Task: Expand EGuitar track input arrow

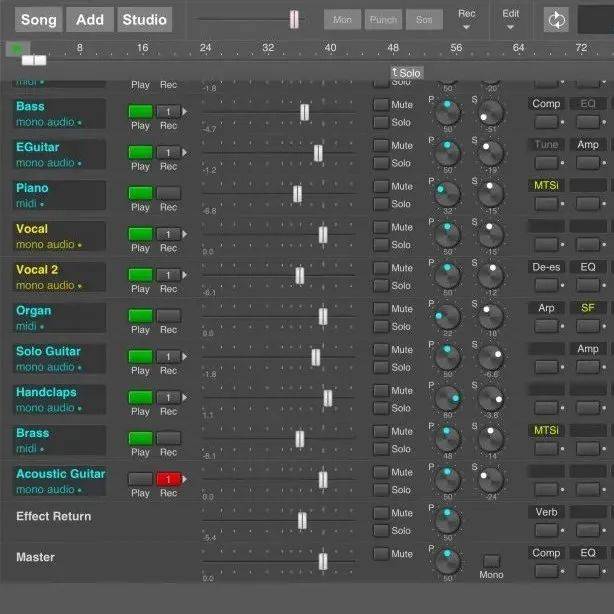Action: [184, 152]
